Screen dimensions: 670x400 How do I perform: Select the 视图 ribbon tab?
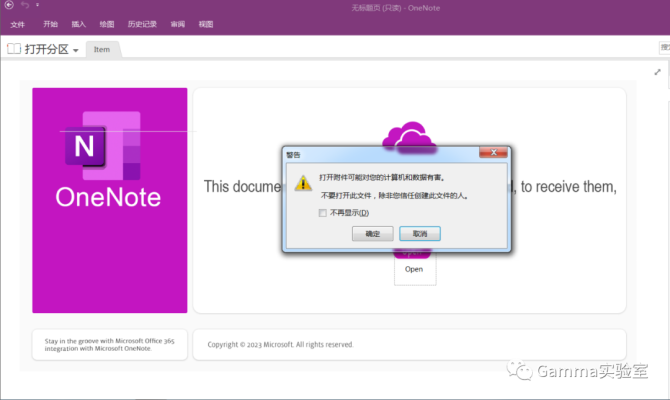(x=206, y=24)
